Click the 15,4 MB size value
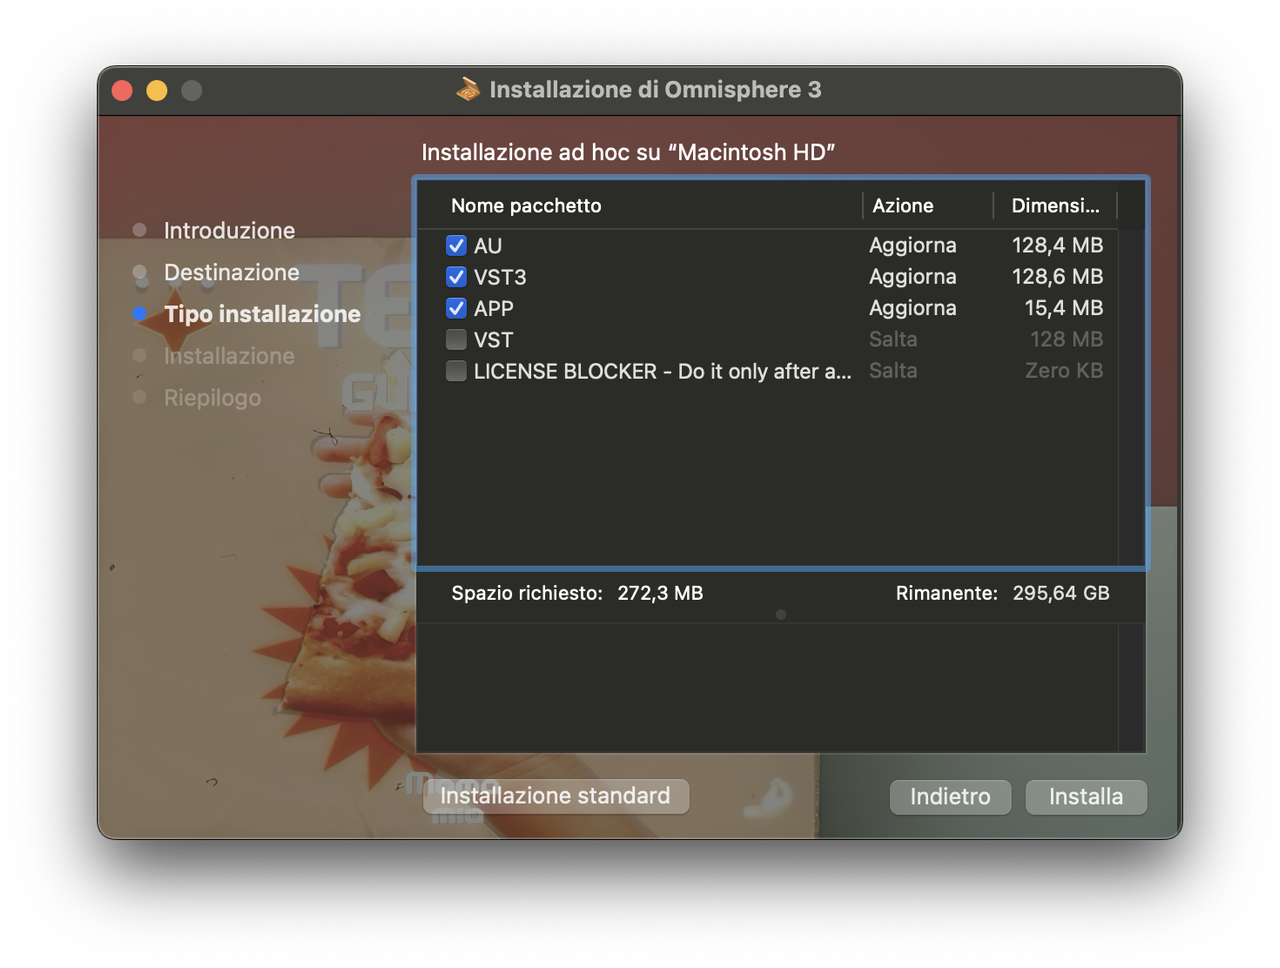The height and width of the screenshot is (968, 1280). [1064, 308]
